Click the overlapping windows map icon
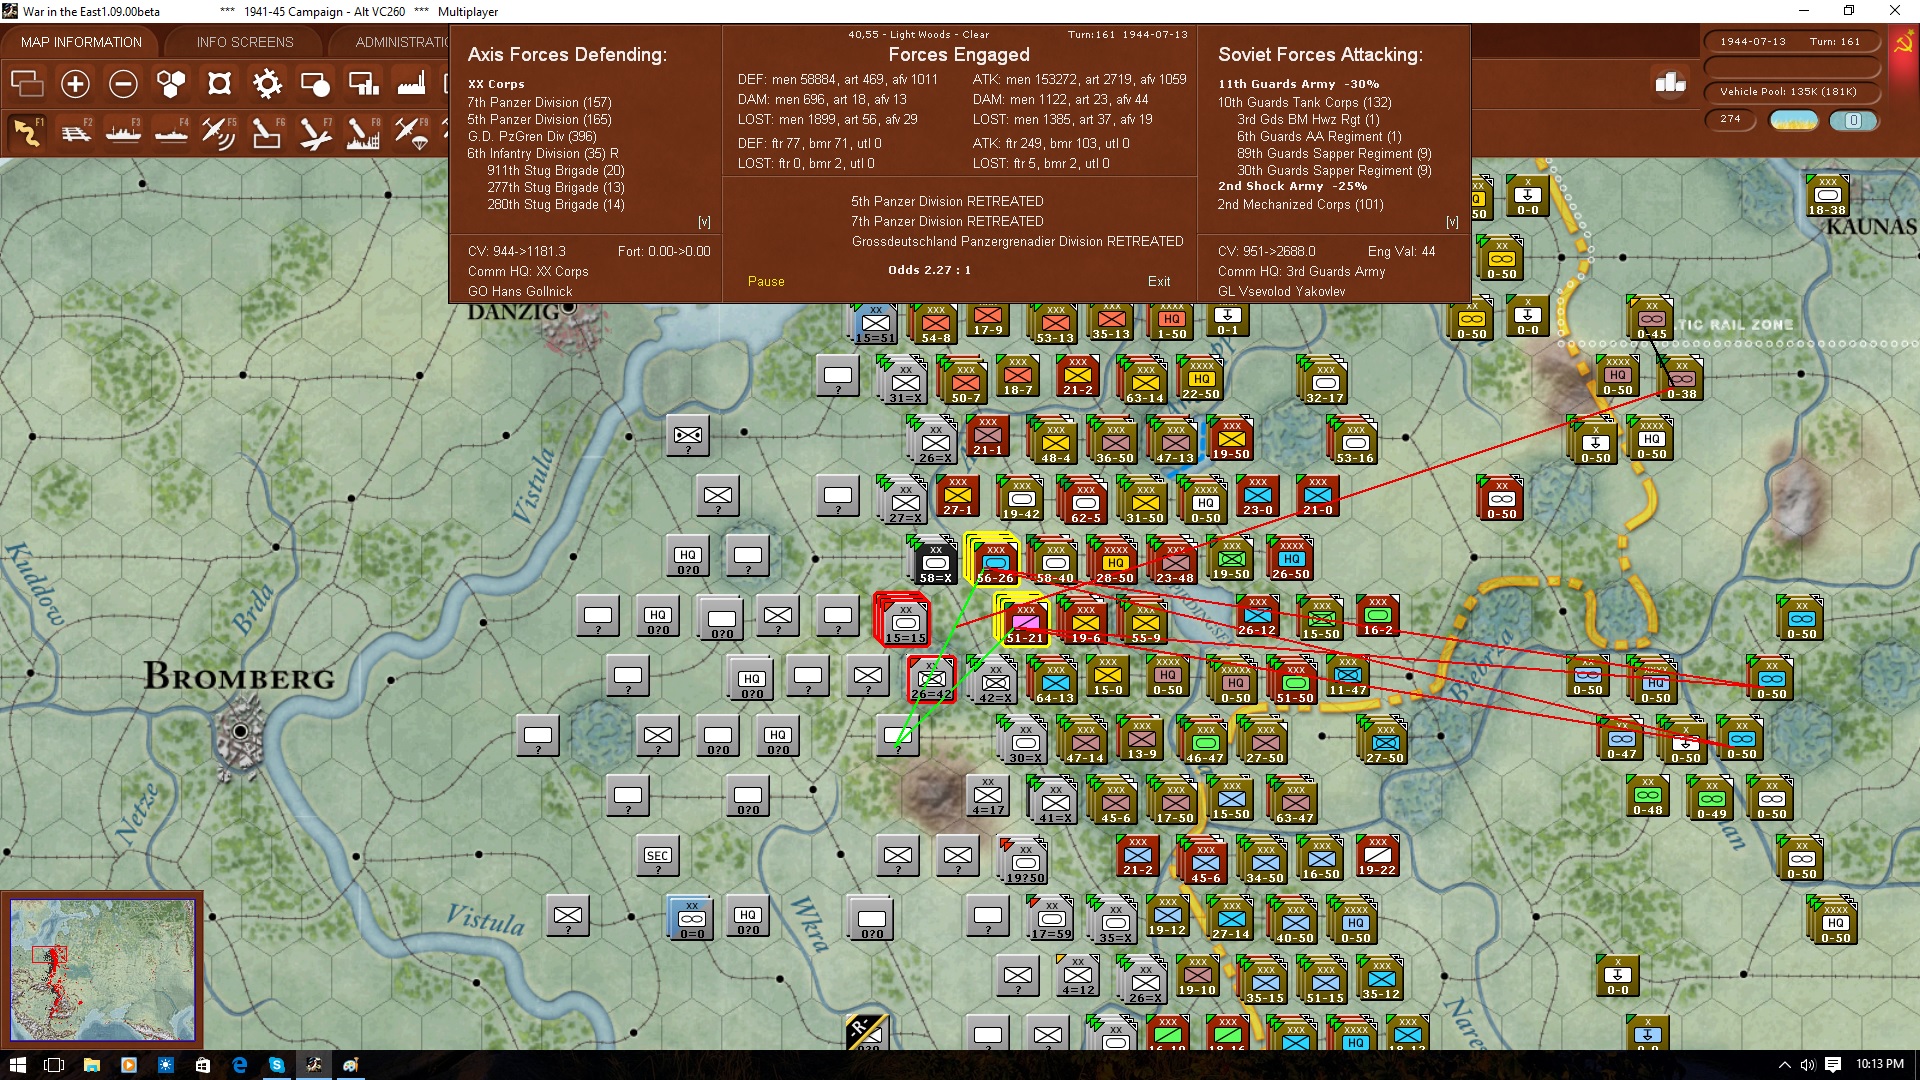Image resolution: width=1920 pixels, height=1080 pixels. [x=27, y=84]
